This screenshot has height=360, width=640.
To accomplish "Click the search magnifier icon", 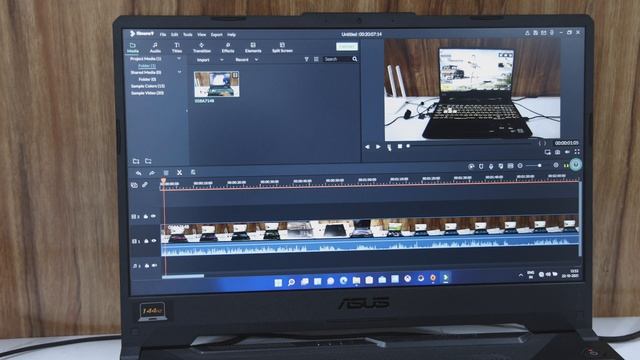I will click(355, 60).
